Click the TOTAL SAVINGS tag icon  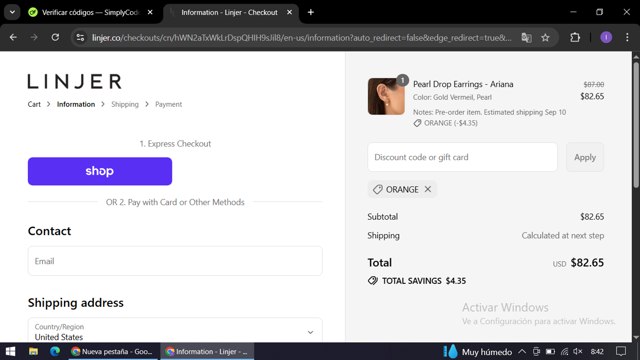(373, 280)
